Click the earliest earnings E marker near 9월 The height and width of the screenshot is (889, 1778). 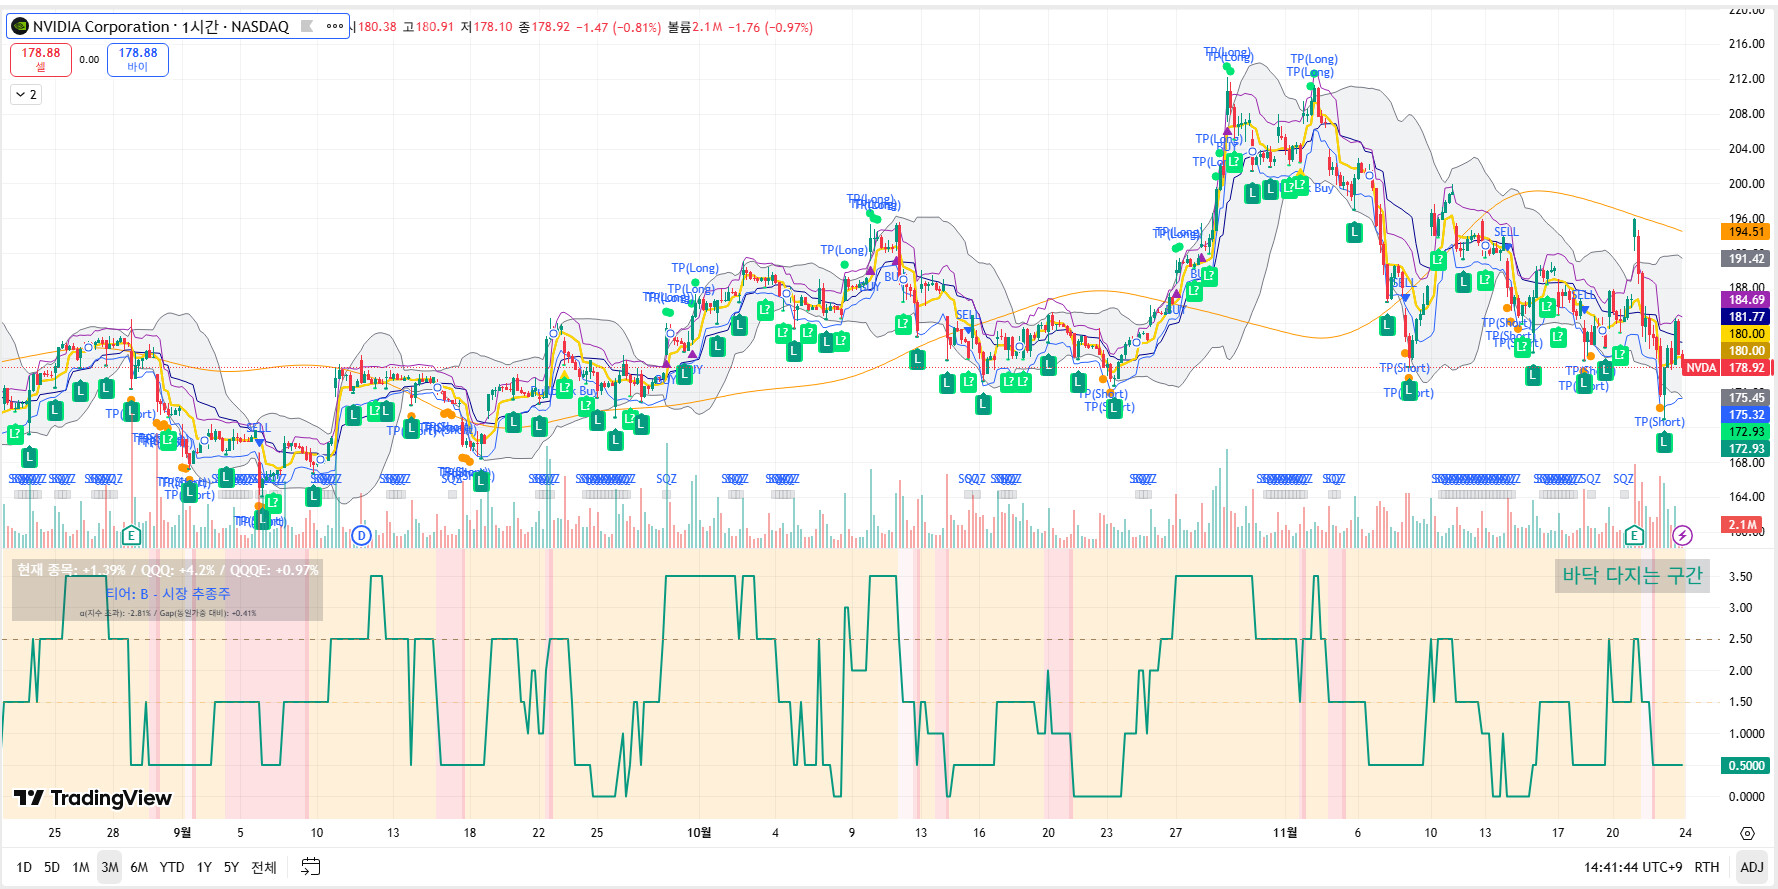[131, 536]
